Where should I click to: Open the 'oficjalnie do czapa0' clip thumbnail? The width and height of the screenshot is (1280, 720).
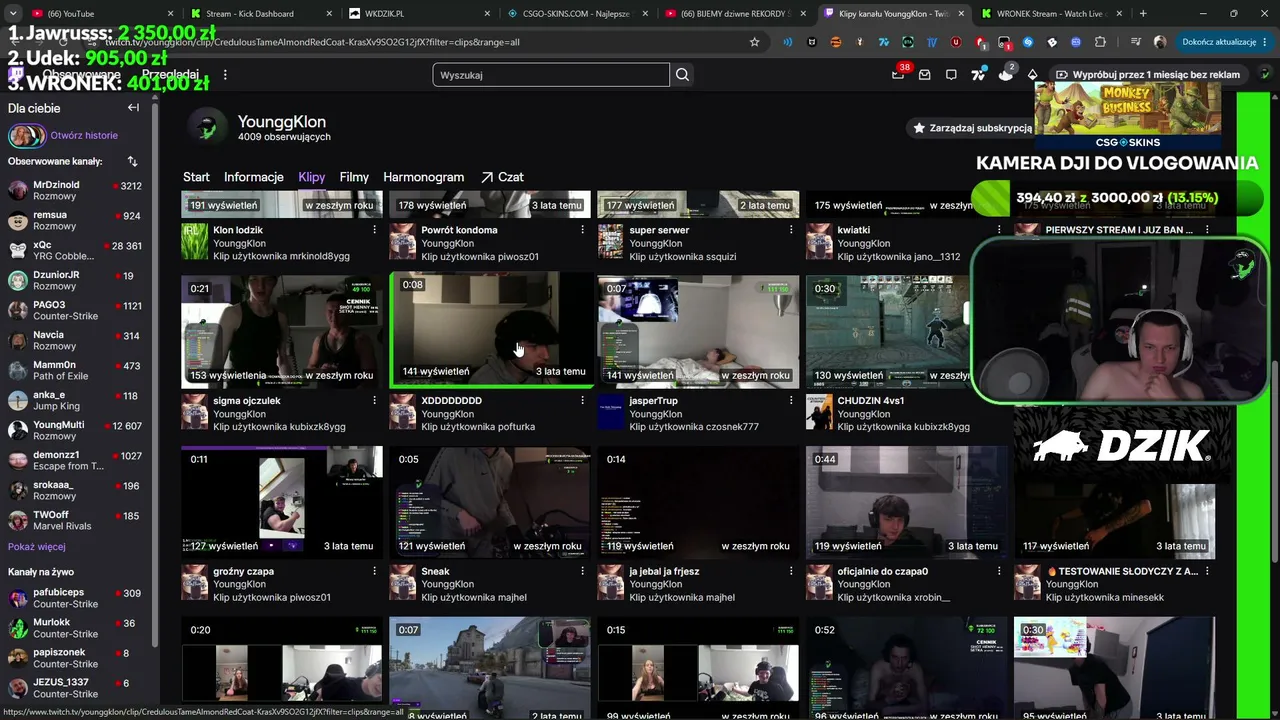907,502
